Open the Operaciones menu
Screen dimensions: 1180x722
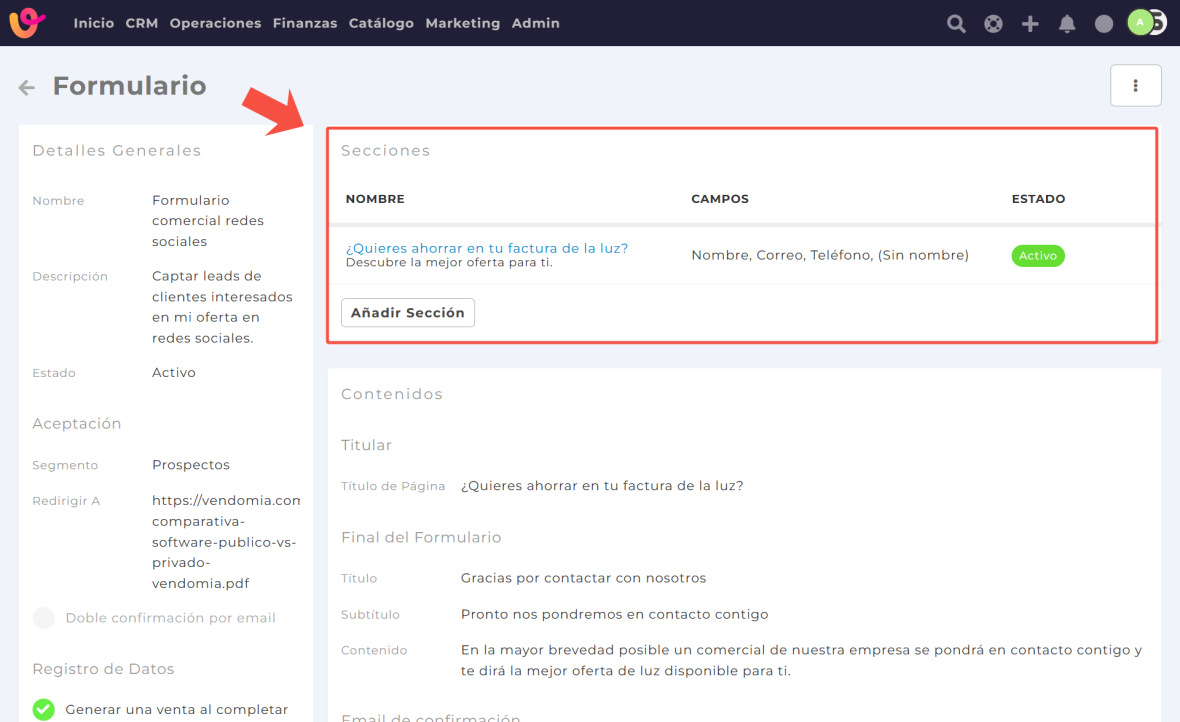[x=215, y=23]
